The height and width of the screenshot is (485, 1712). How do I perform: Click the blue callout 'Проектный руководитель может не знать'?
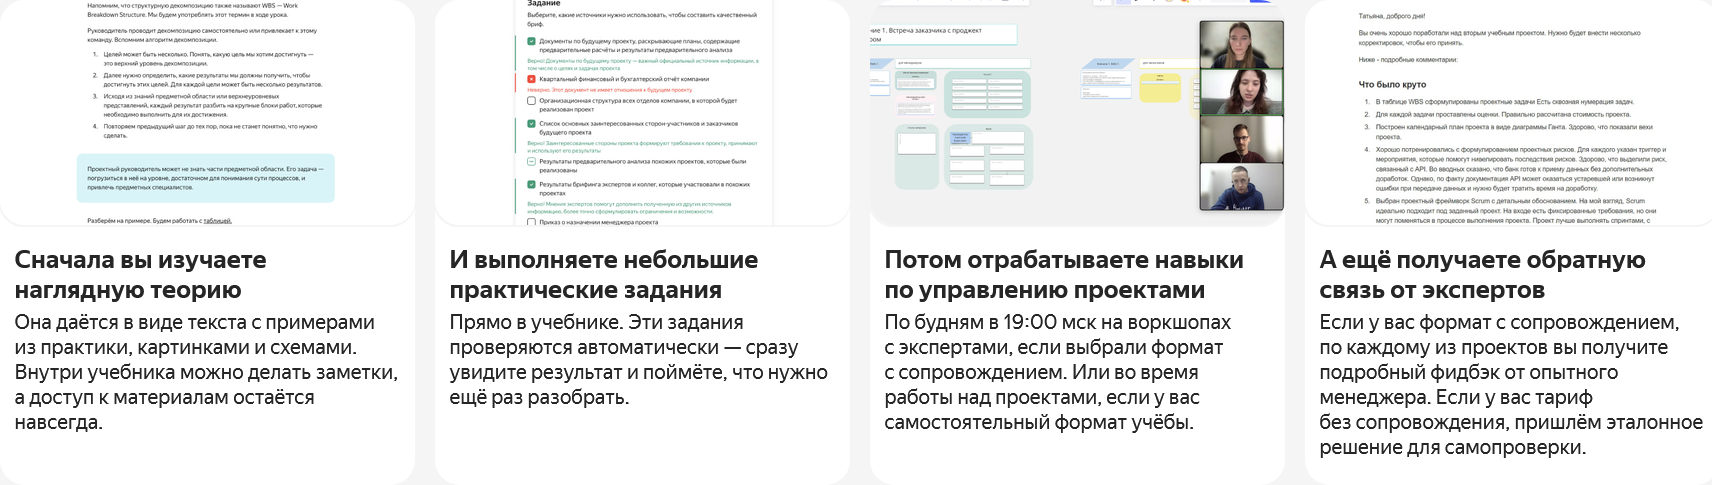(x=206, y=178)
